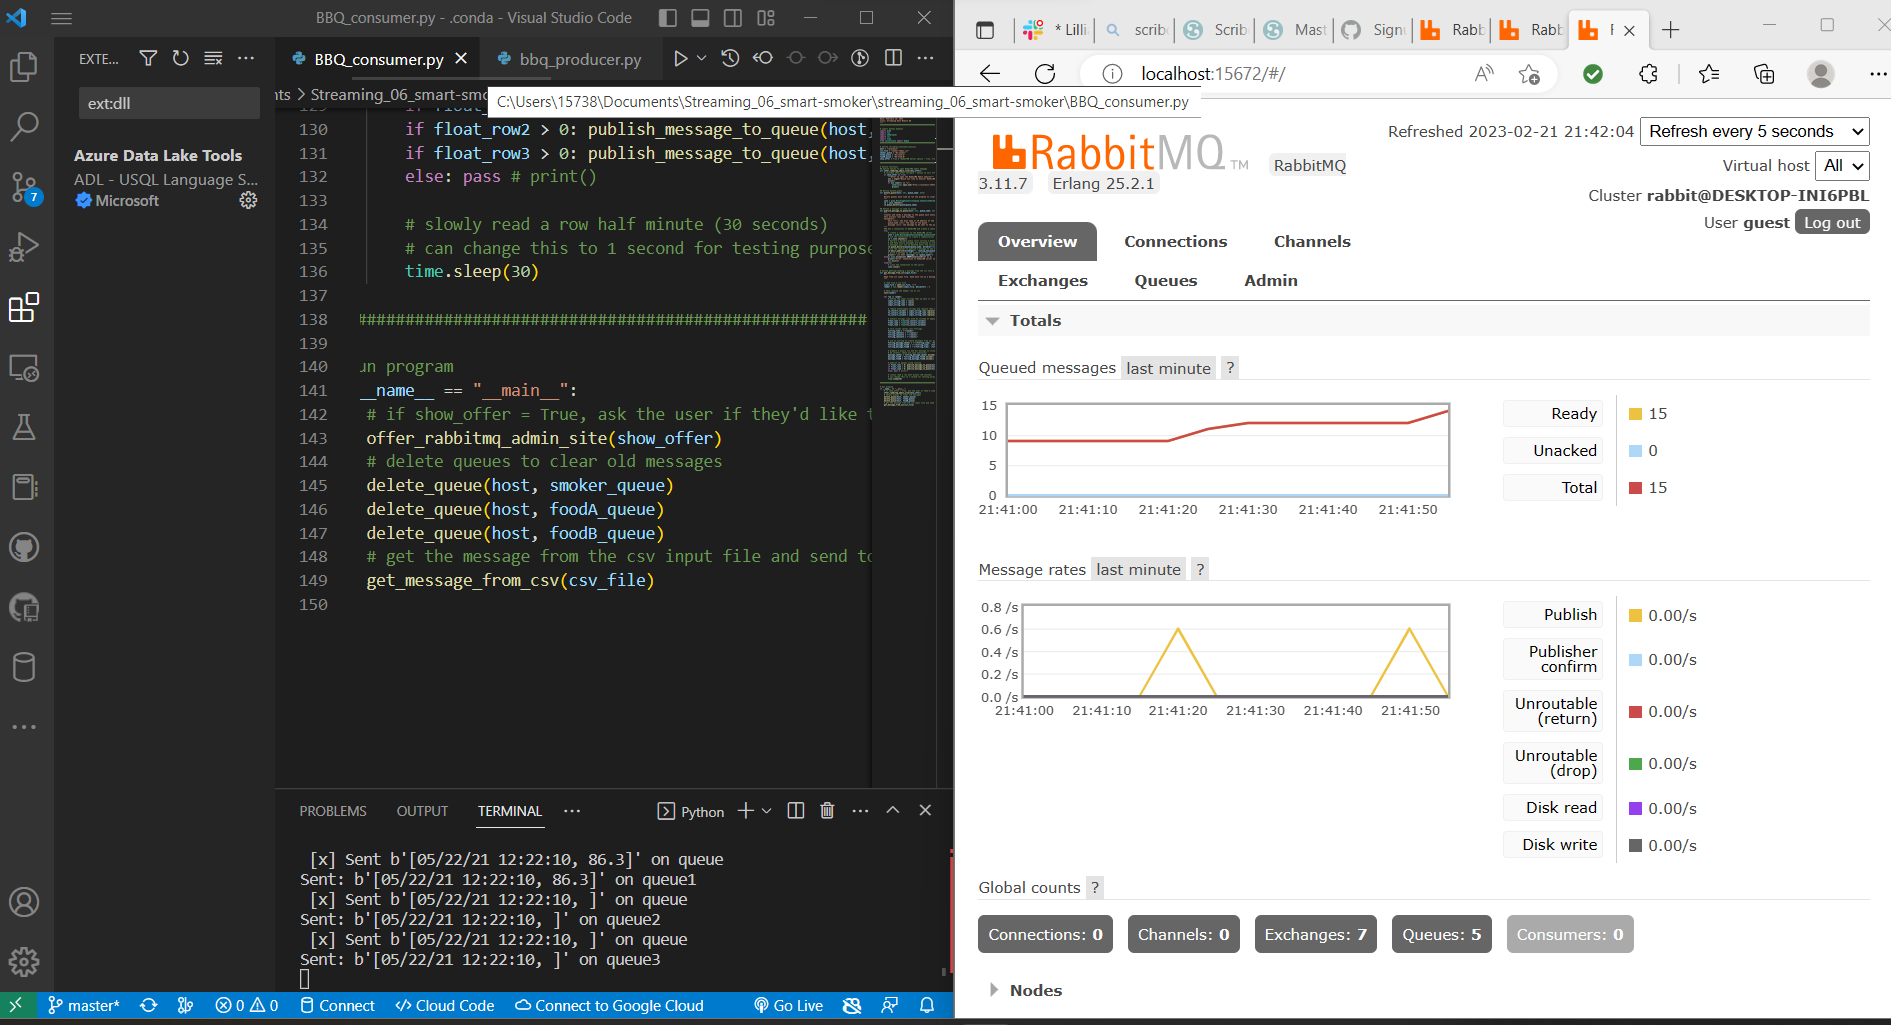Image resolution: width=1891 pixels, height=1025 pixels.
Task: Split the editor using the split icon
Action: click(x=892, y=58)
